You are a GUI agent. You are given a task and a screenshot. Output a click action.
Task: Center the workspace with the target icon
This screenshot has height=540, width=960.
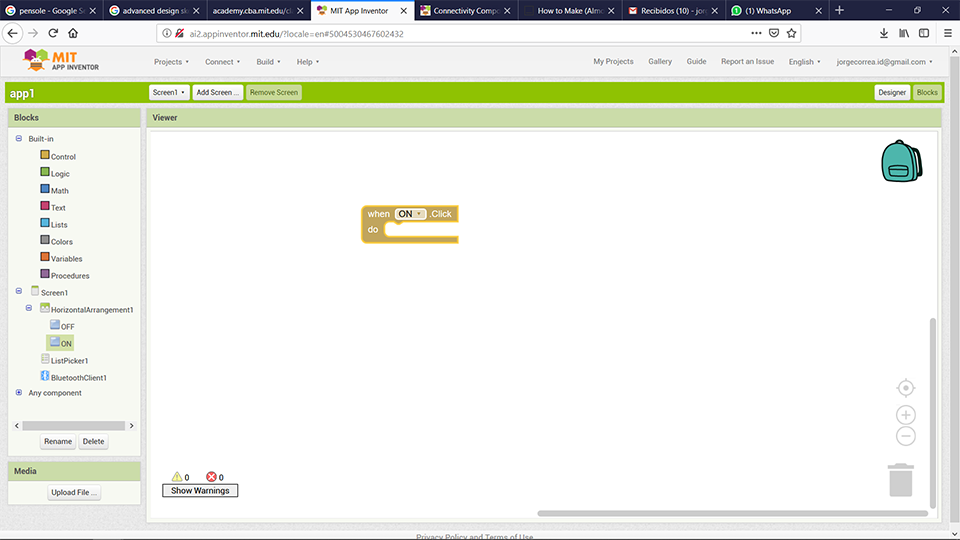[906, 388]
